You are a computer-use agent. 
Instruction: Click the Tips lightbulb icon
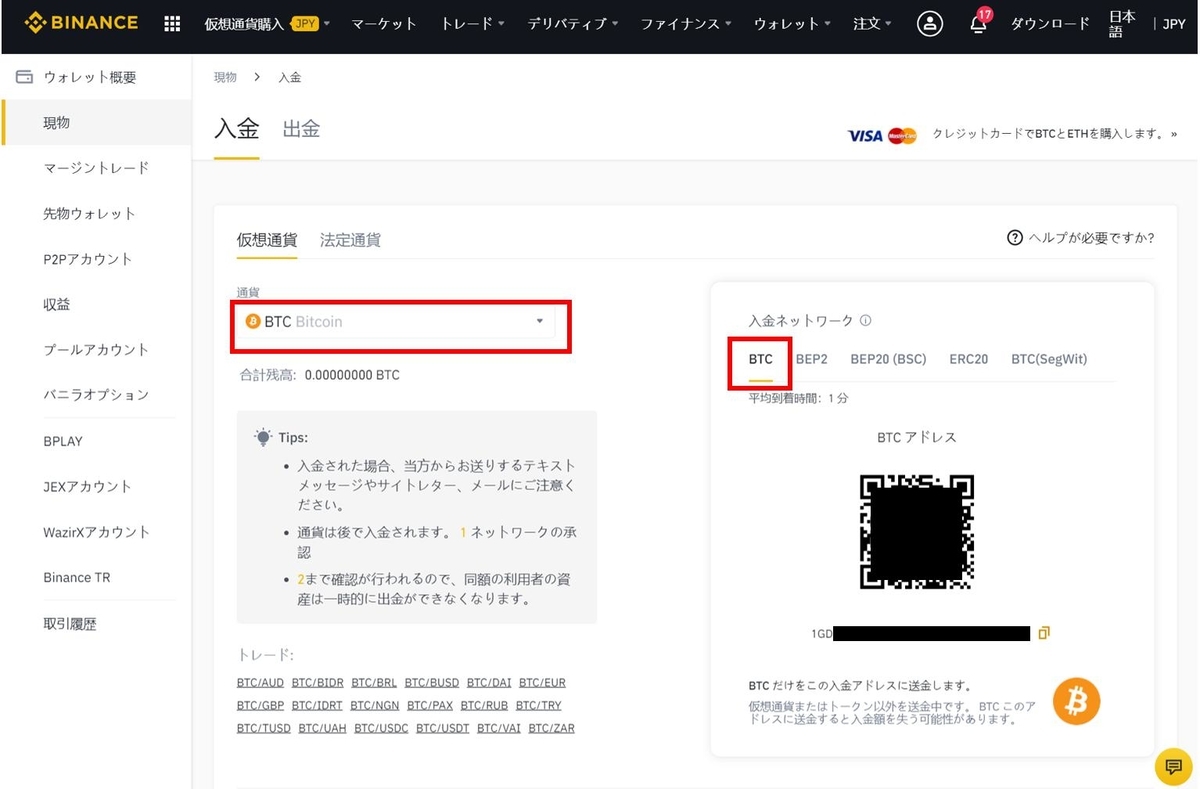(263, 437)
